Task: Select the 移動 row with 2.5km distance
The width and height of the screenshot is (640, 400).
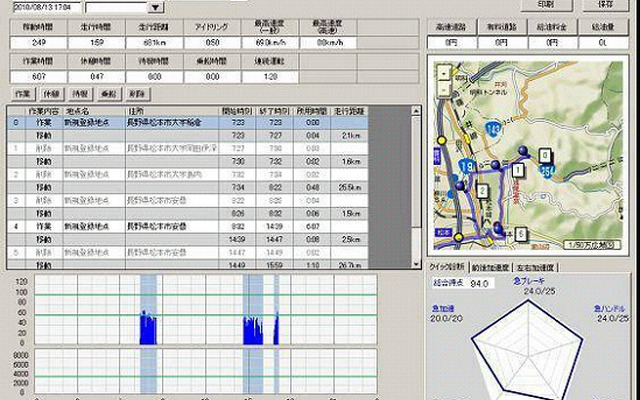Action: click(x=188, y=240)
